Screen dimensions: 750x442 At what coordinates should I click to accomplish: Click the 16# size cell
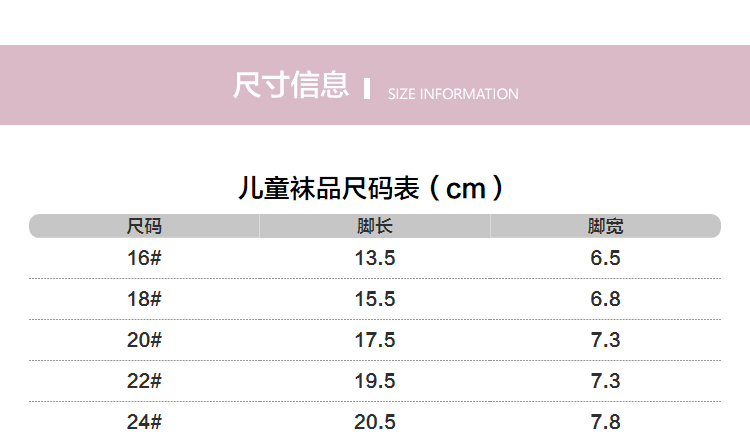click(144, 258)
